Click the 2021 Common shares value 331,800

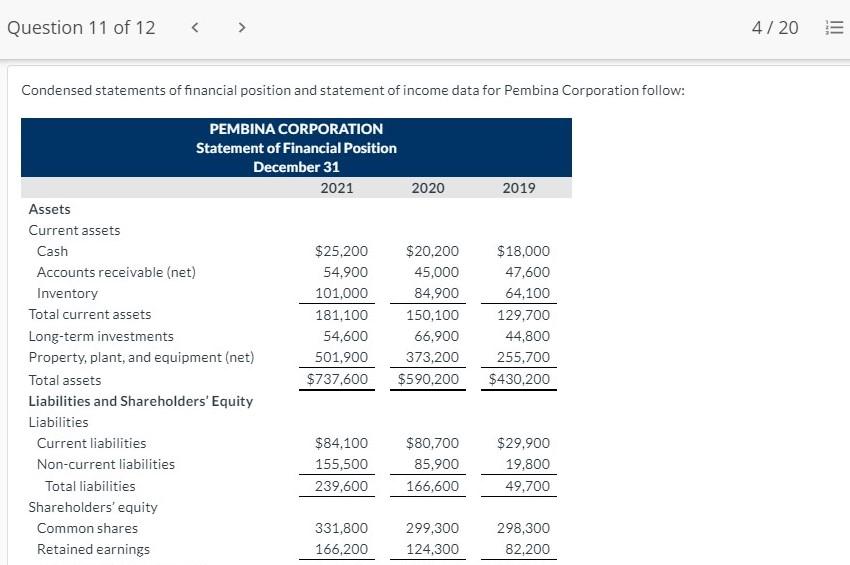[342, 528]
